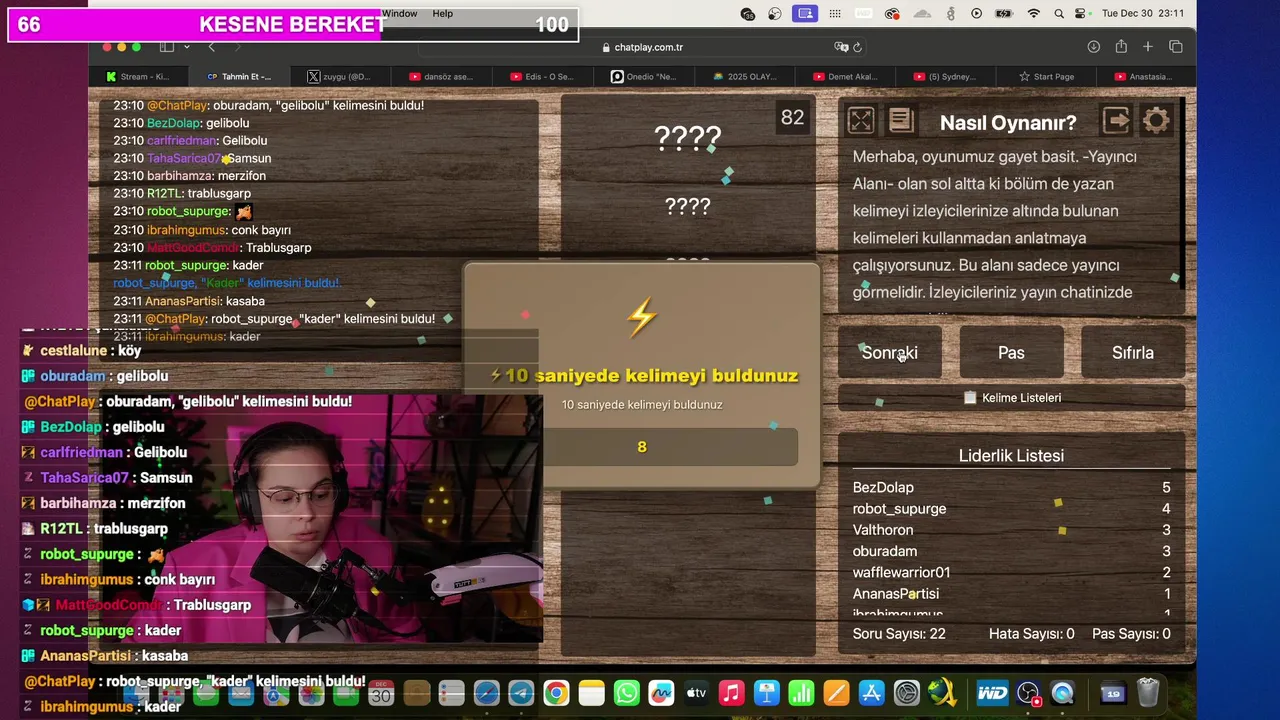Open Numbers from the Dock

(801, 693)
